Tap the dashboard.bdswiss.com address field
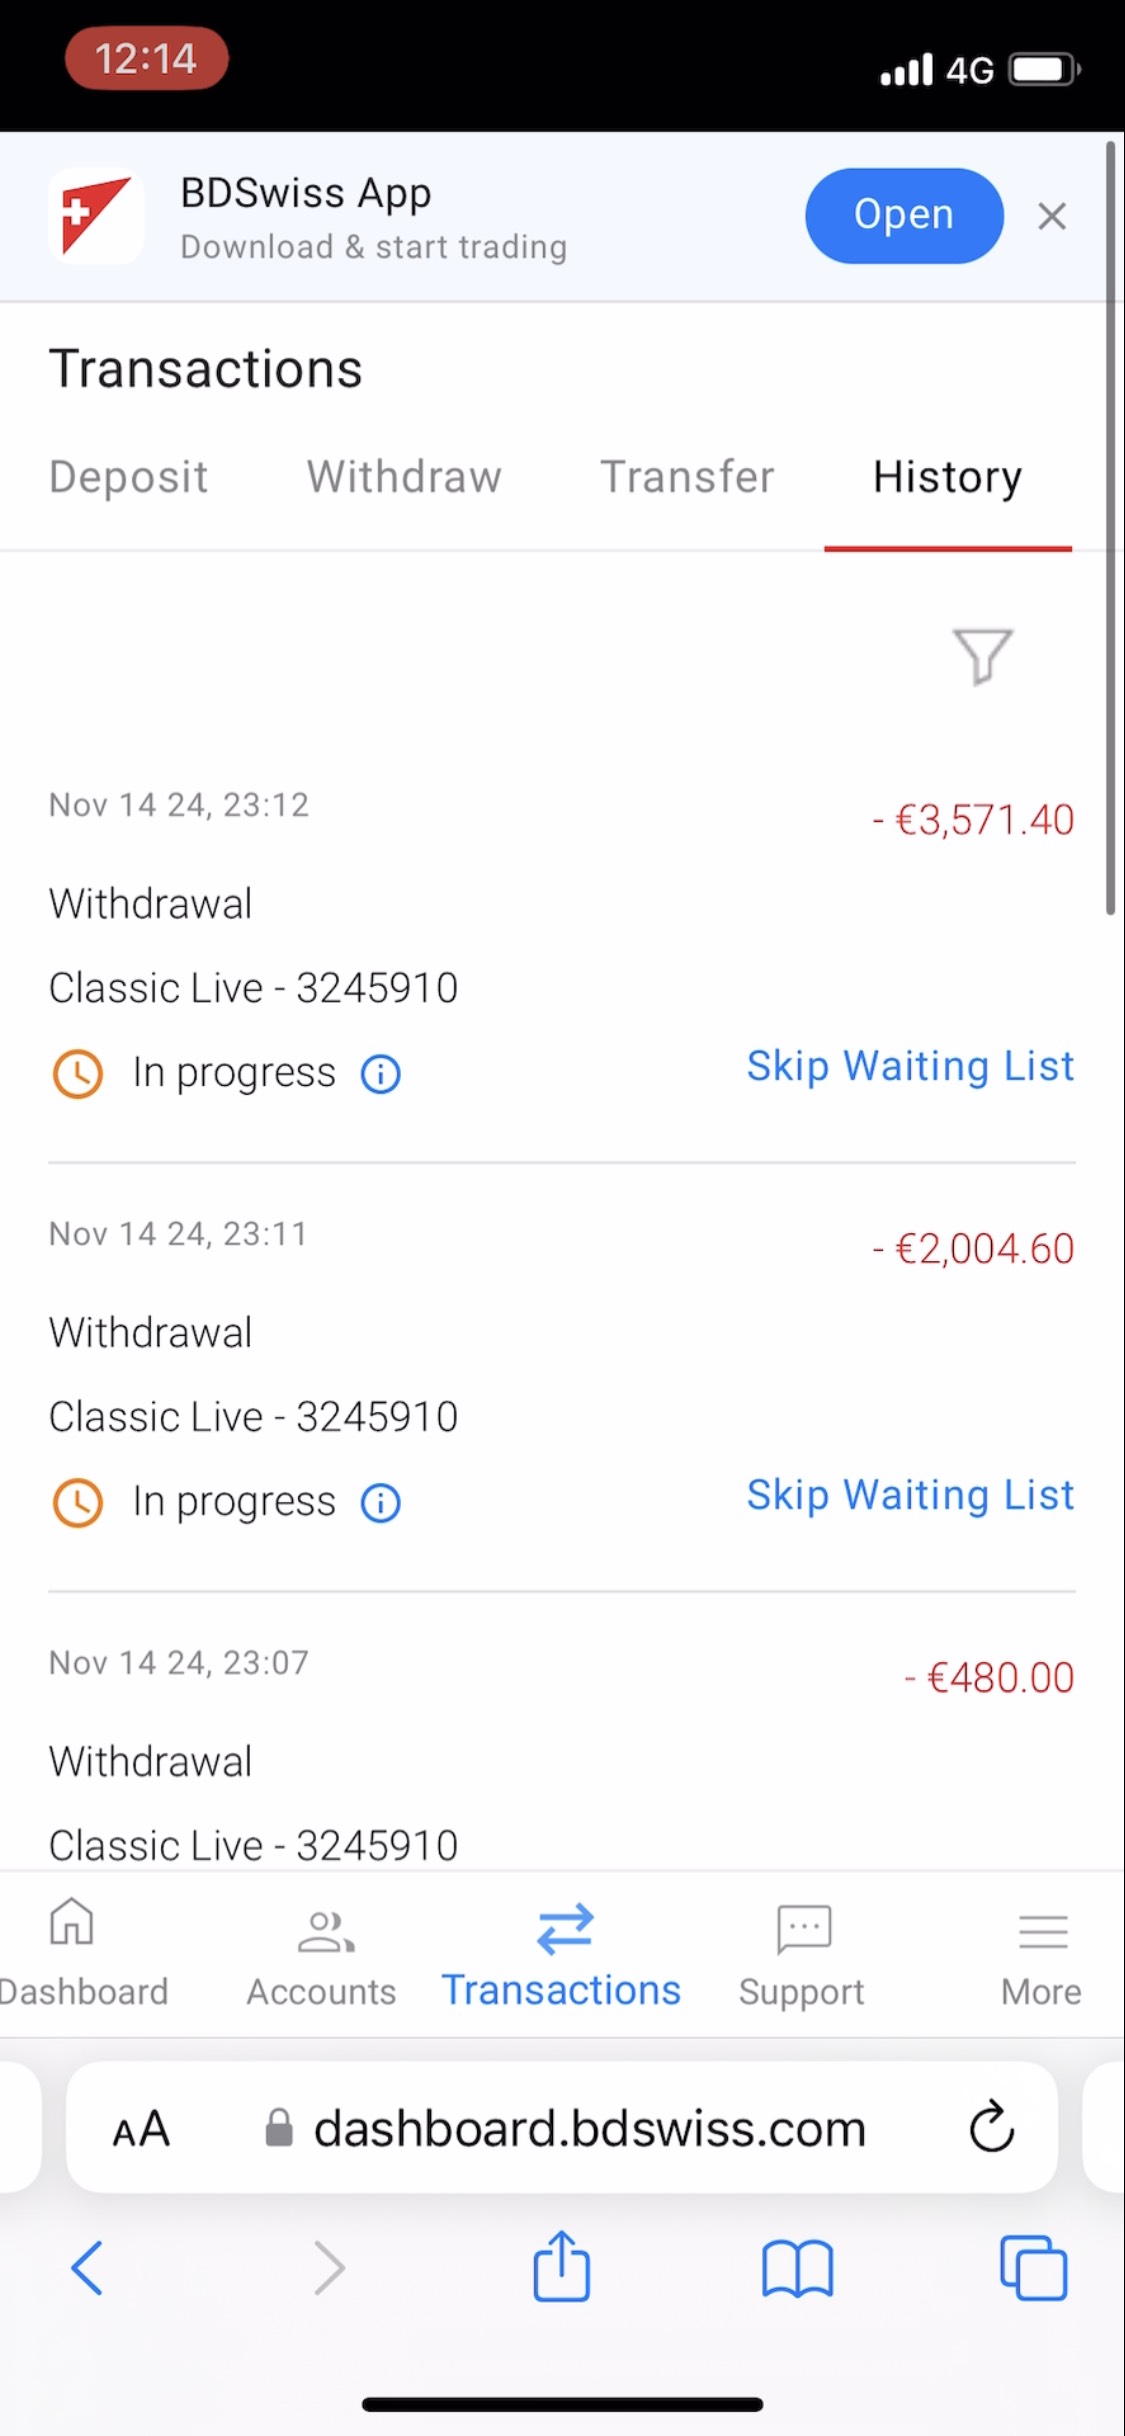Viewport: 1125px width, 2436px height. tap(589, 2129)
